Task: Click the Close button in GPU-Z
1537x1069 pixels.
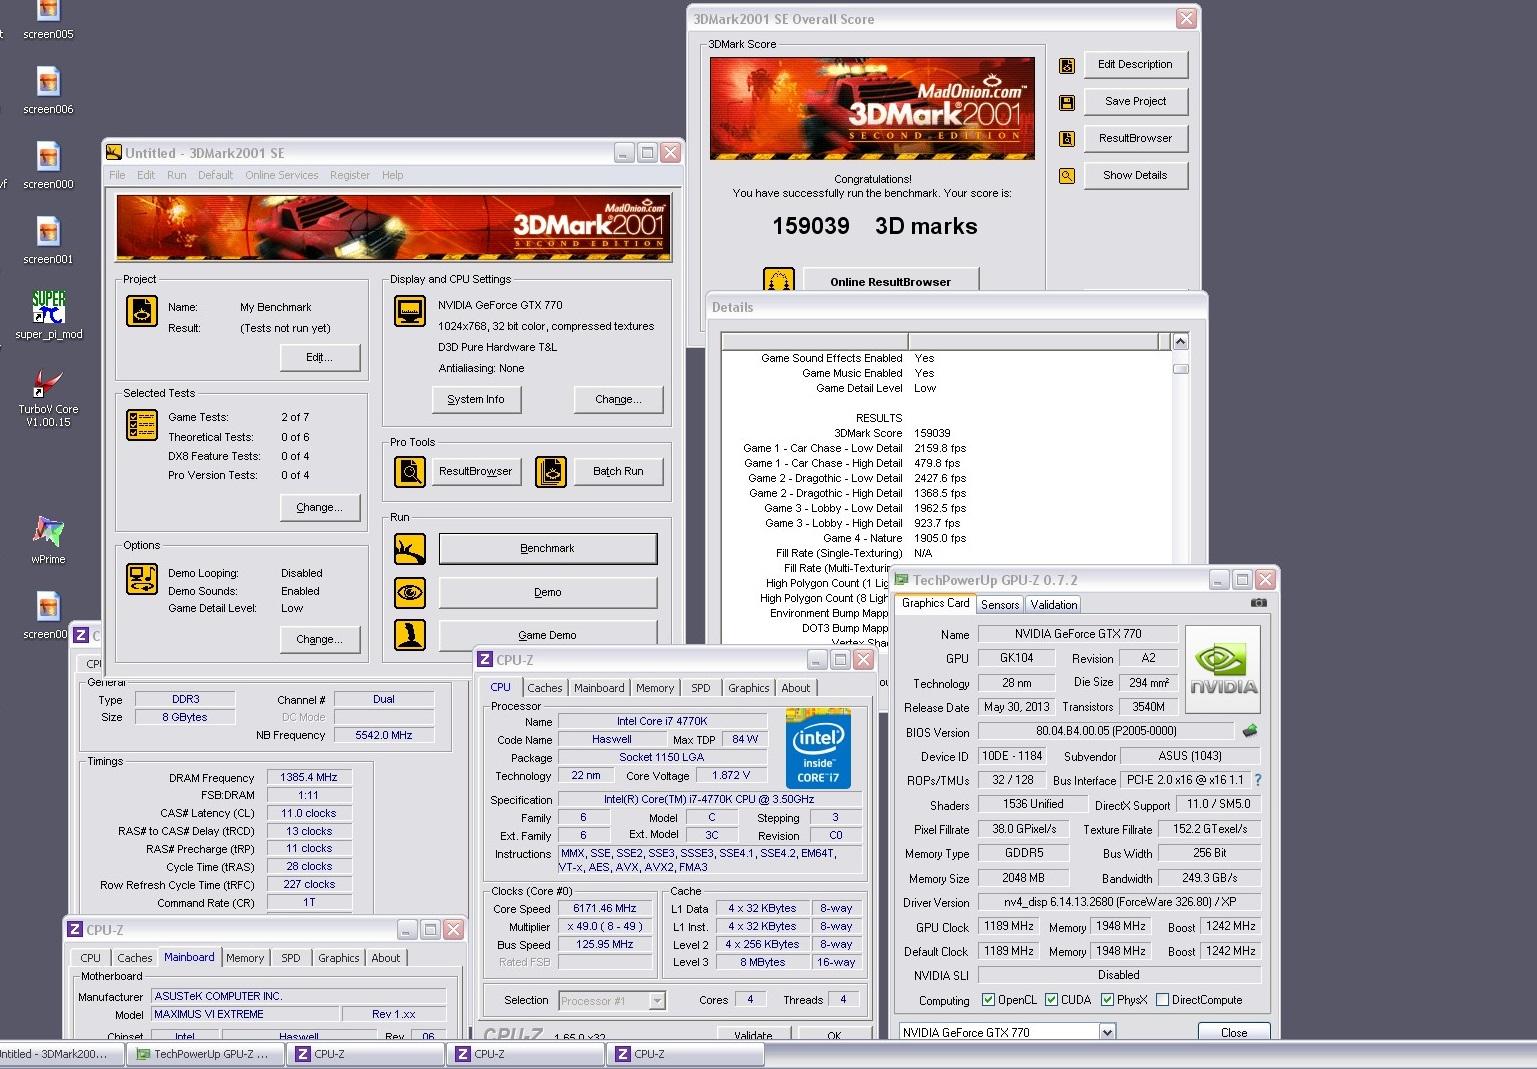Action: click(x=1234, y=1032)
